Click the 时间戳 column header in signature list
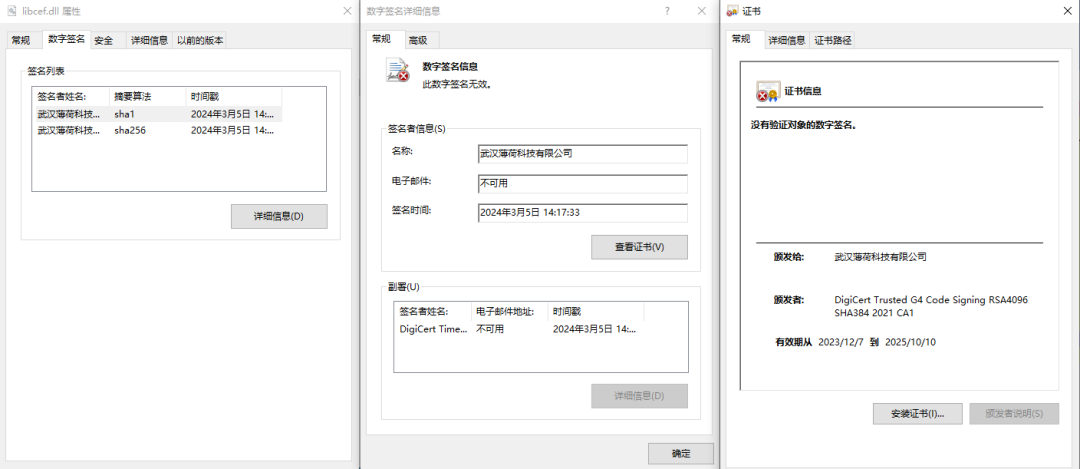The width and height of the screenshot is (1080, 469). click(x=233, y=96)
